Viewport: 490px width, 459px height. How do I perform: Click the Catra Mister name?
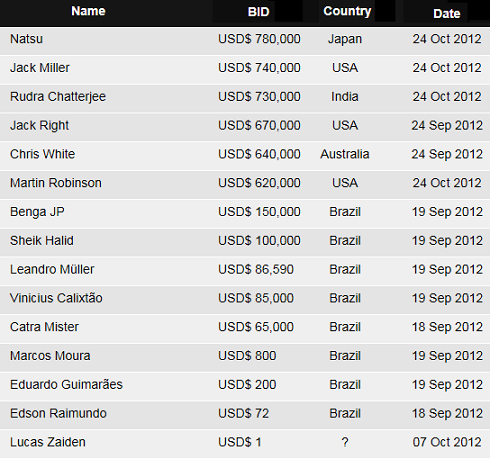point(44,327)
